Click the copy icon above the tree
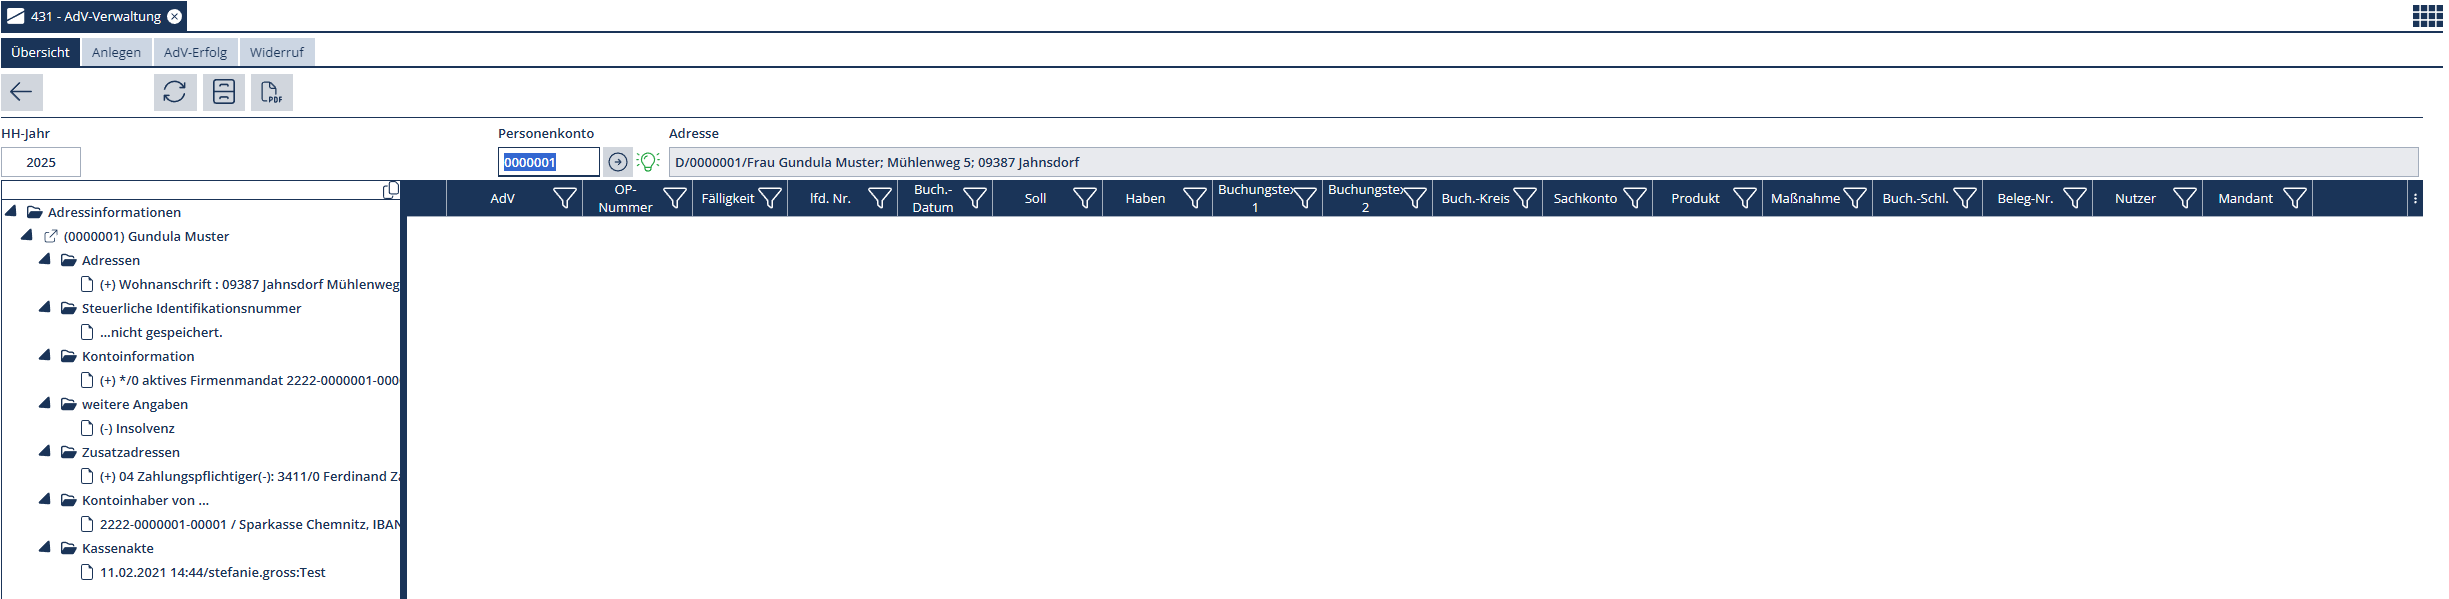 click(x=391, y=190)
